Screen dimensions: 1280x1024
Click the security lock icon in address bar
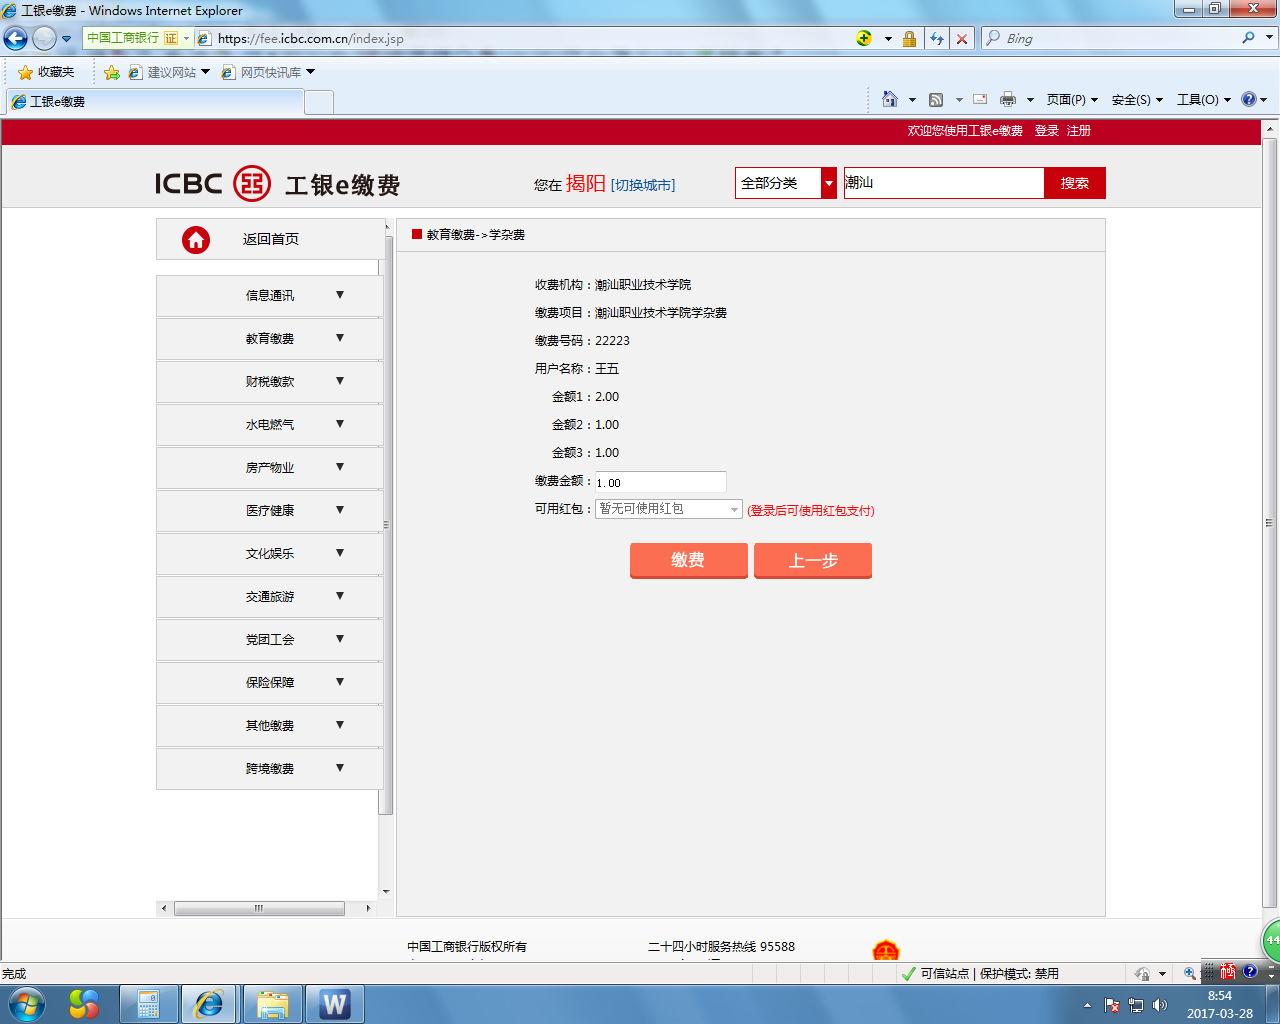tap(909, 39)
